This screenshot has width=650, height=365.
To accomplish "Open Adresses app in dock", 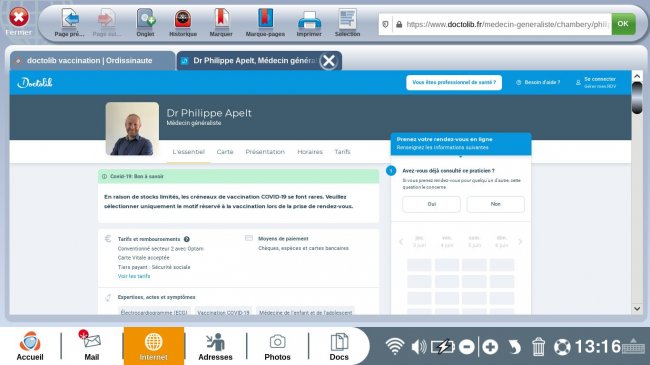I will click(215, 346).
